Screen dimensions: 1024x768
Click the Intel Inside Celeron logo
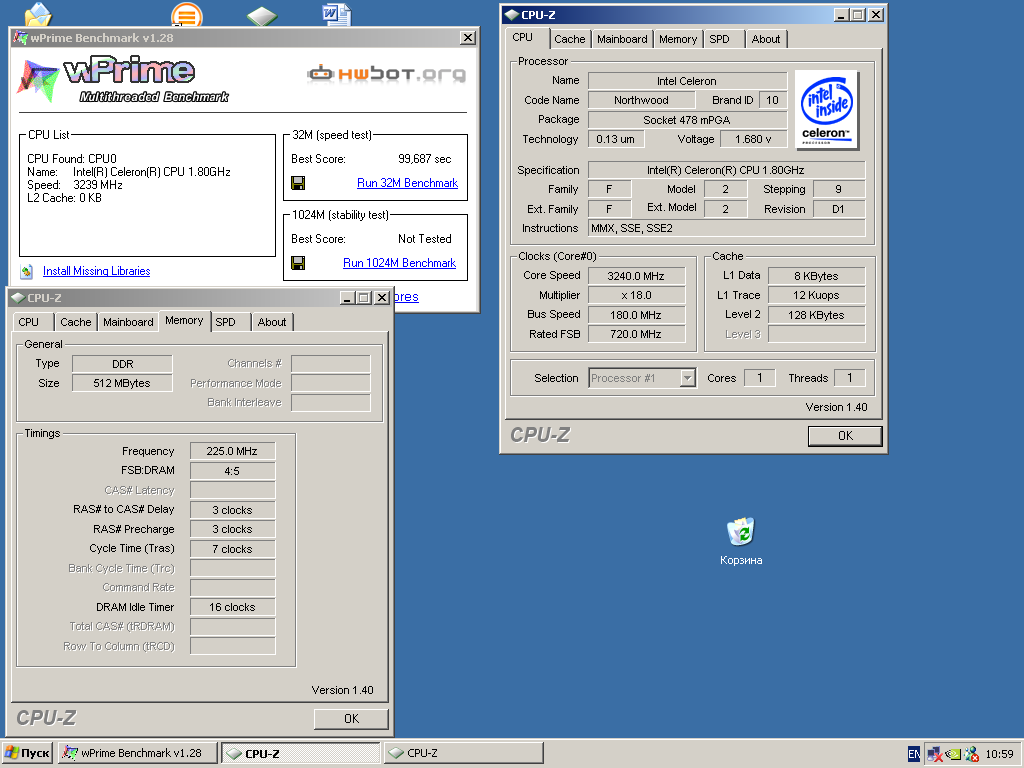(x=826, y=110)
